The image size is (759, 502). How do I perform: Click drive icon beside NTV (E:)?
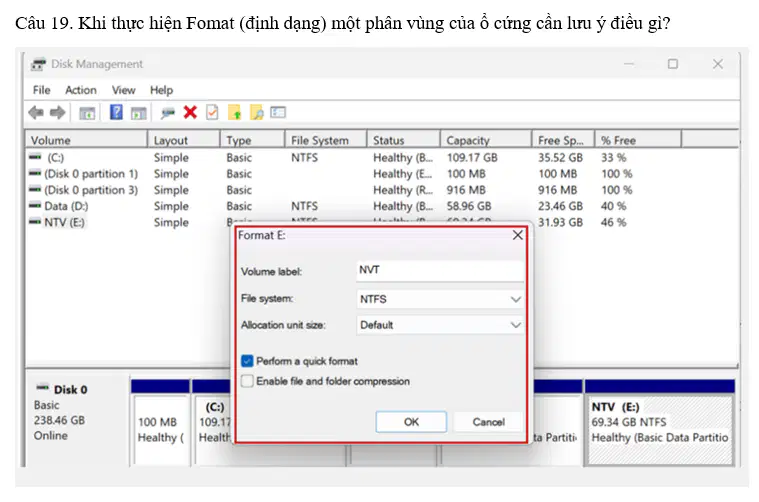click(35, 222)
